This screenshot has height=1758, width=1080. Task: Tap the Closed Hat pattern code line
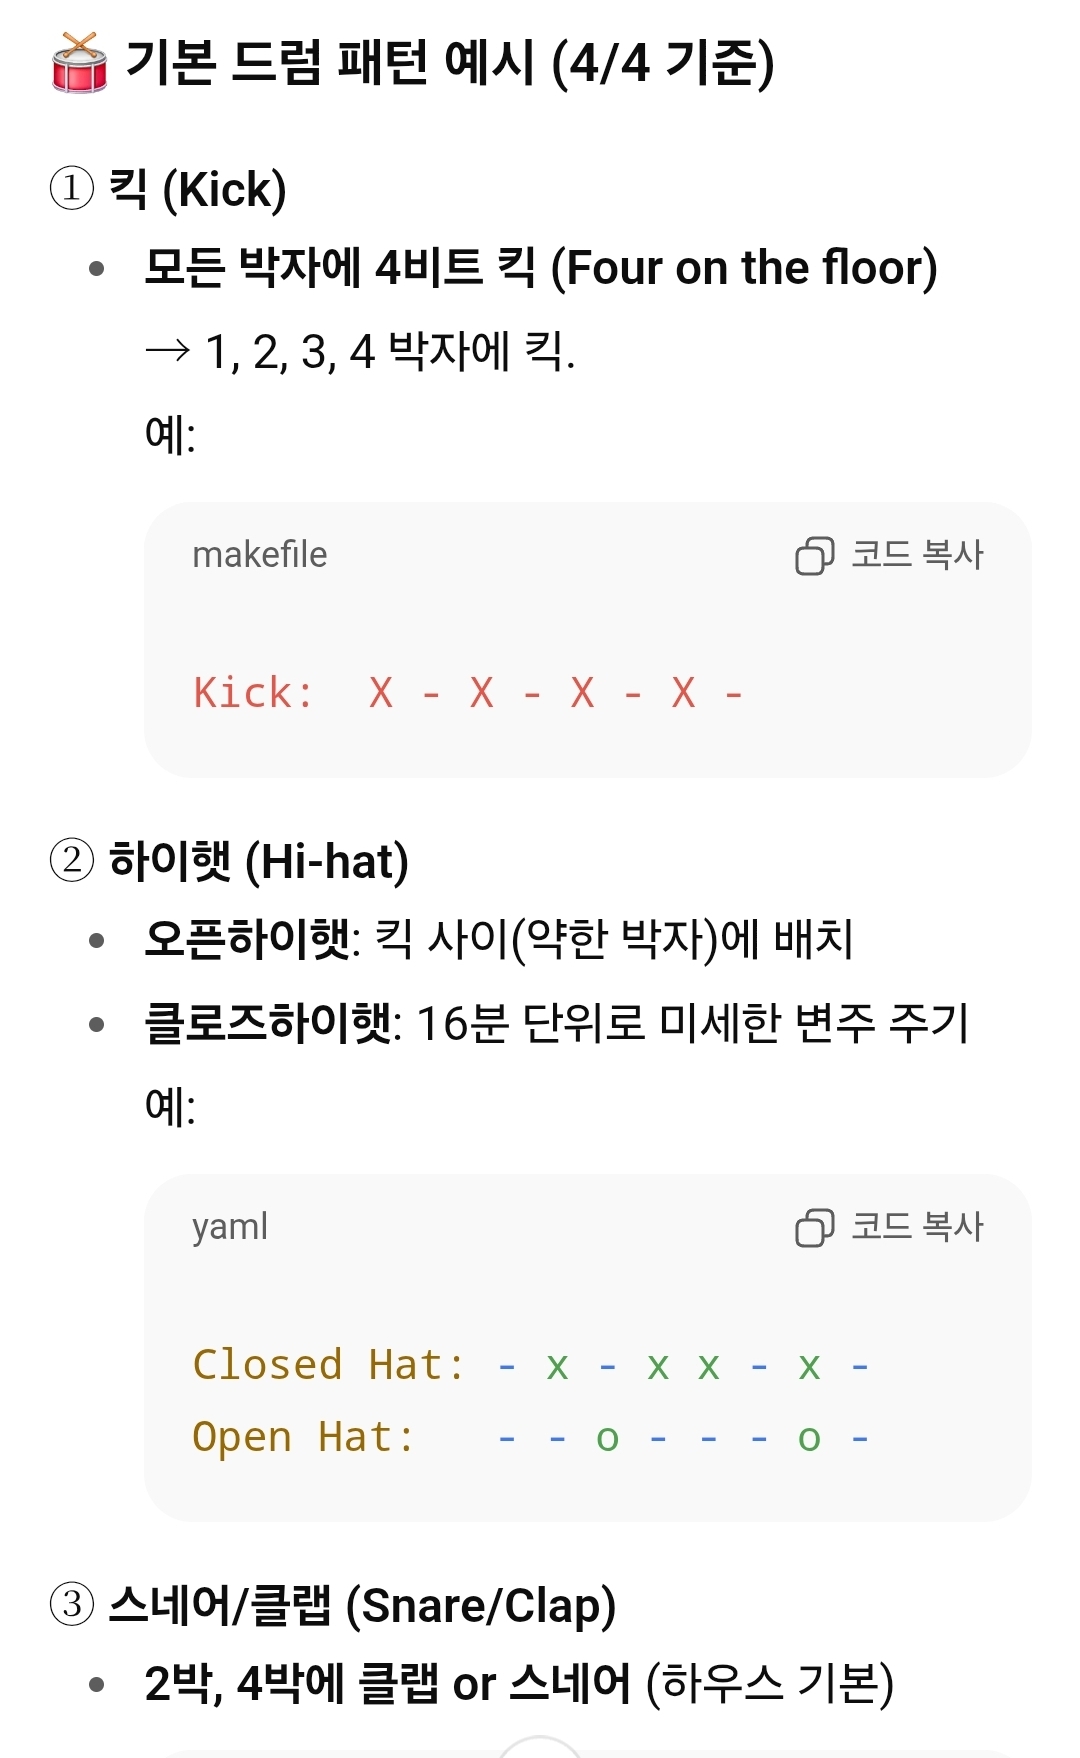point(530,1365)
